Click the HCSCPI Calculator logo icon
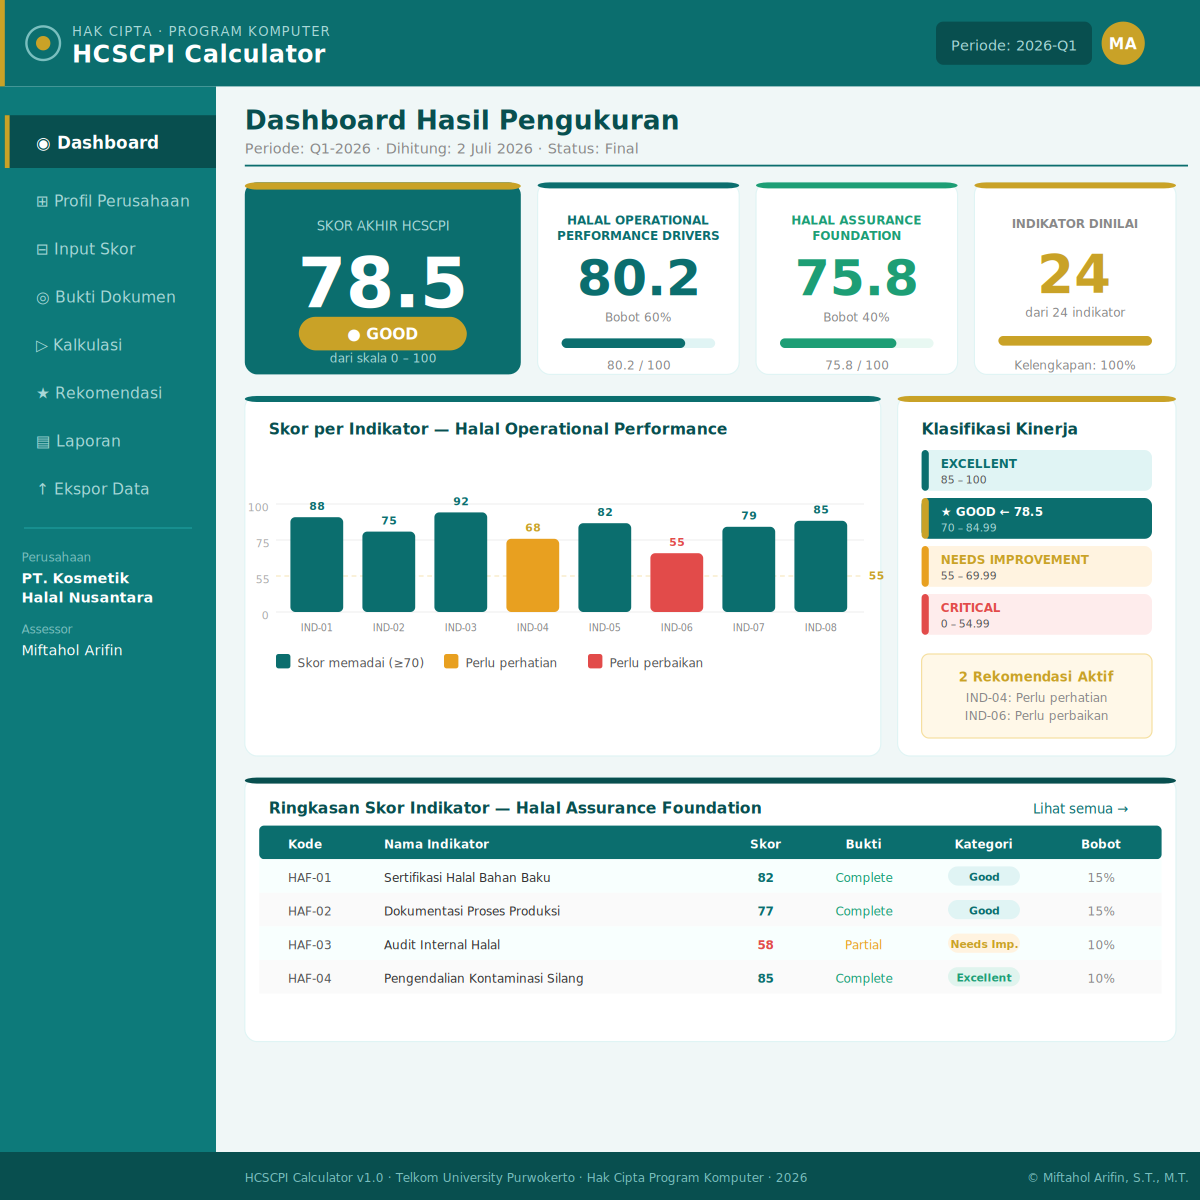Screen dimensions: 1200x1200 (43, 43)
